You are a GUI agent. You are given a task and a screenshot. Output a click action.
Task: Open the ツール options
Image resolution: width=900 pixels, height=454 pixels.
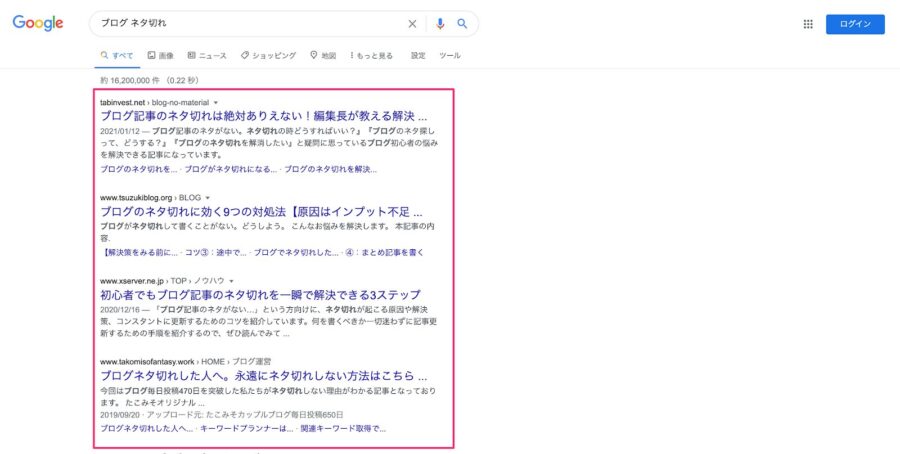coord(450,56)
